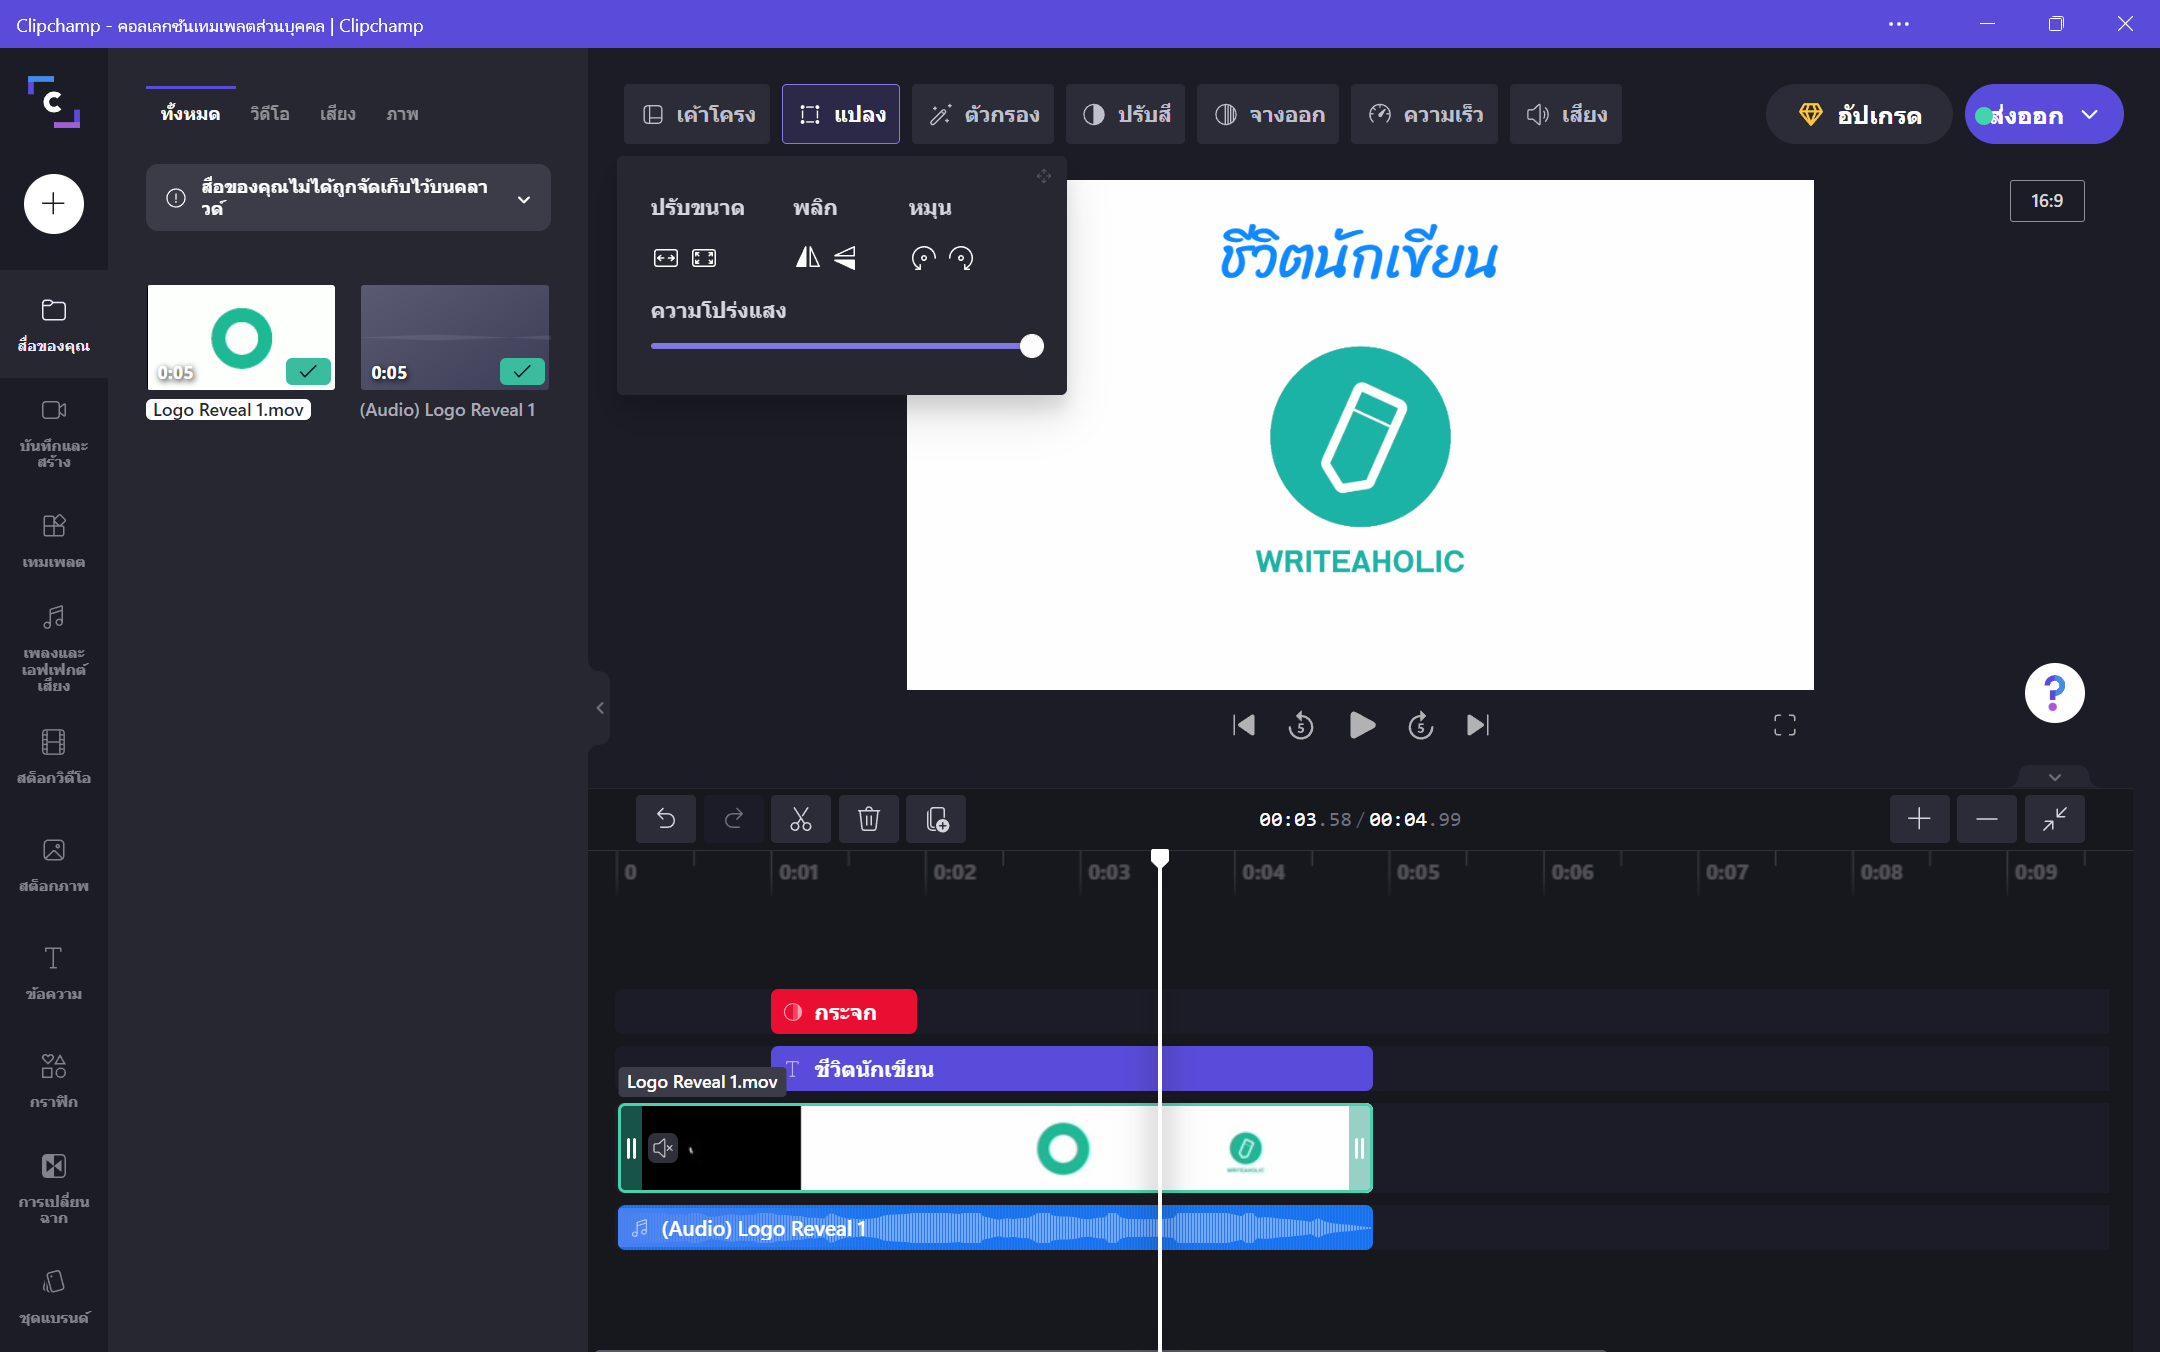The height and width of the screenshot is (1352, 2160).
Task: Undo the last action
Action: click(666, 820)
